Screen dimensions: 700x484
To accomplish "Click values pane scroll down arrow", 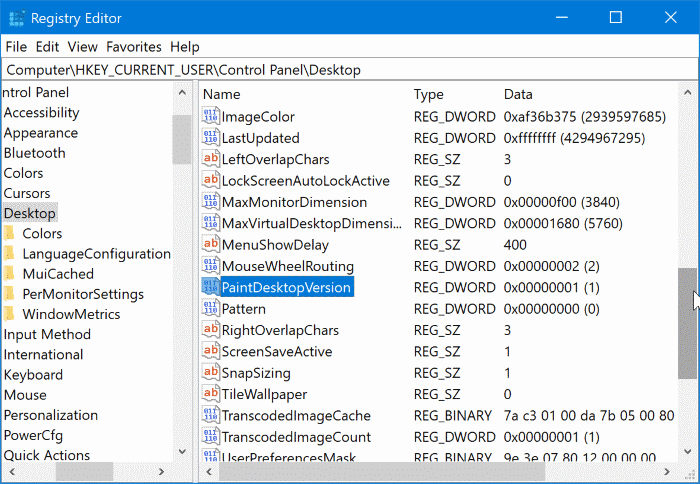I will (x=688, y=451).
